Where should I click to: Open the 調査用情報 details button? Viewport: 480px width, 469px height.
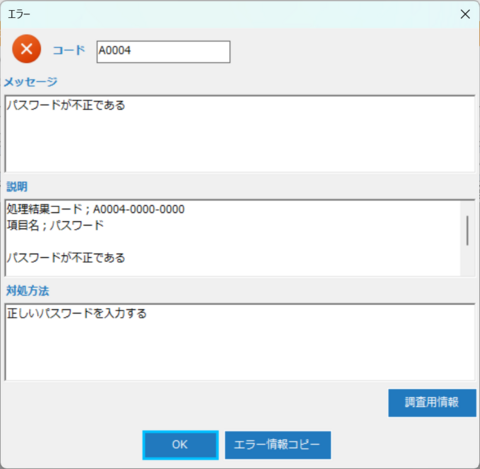click(x=432, y=403)
